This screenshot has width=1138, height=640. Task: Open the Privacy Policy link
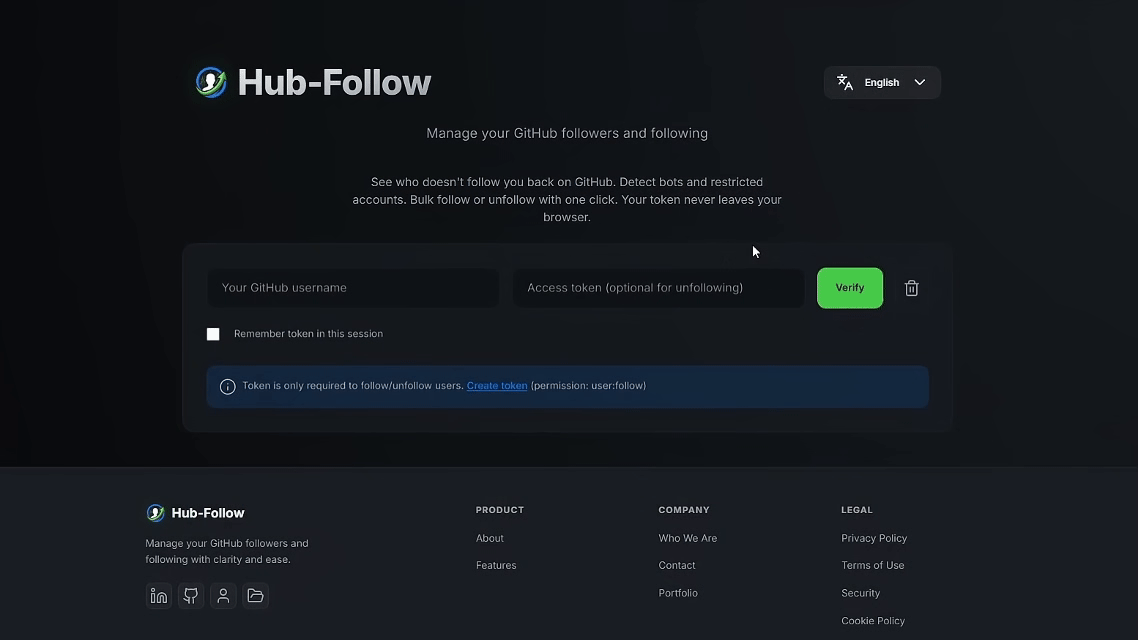[x=874, y=538]
